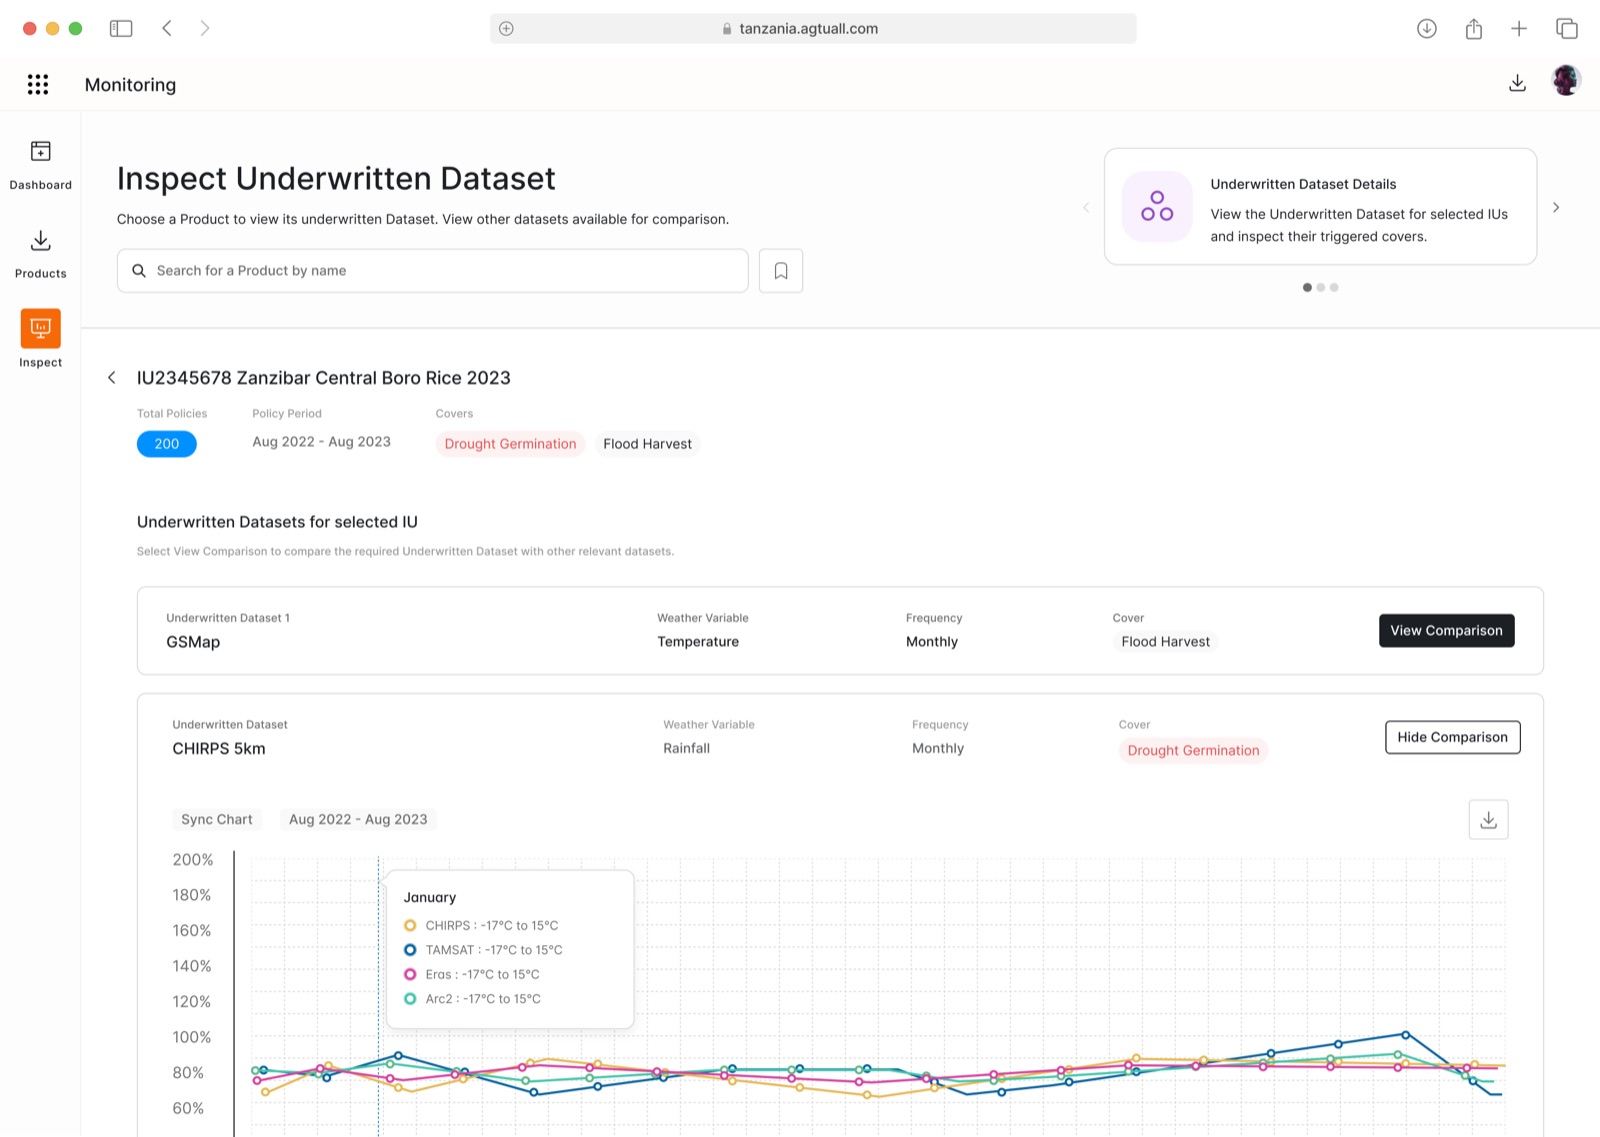Screen dimensions: 1600x1137
Task: Go back using the chevron beside IU2345678
Action: tap(112, 378)
